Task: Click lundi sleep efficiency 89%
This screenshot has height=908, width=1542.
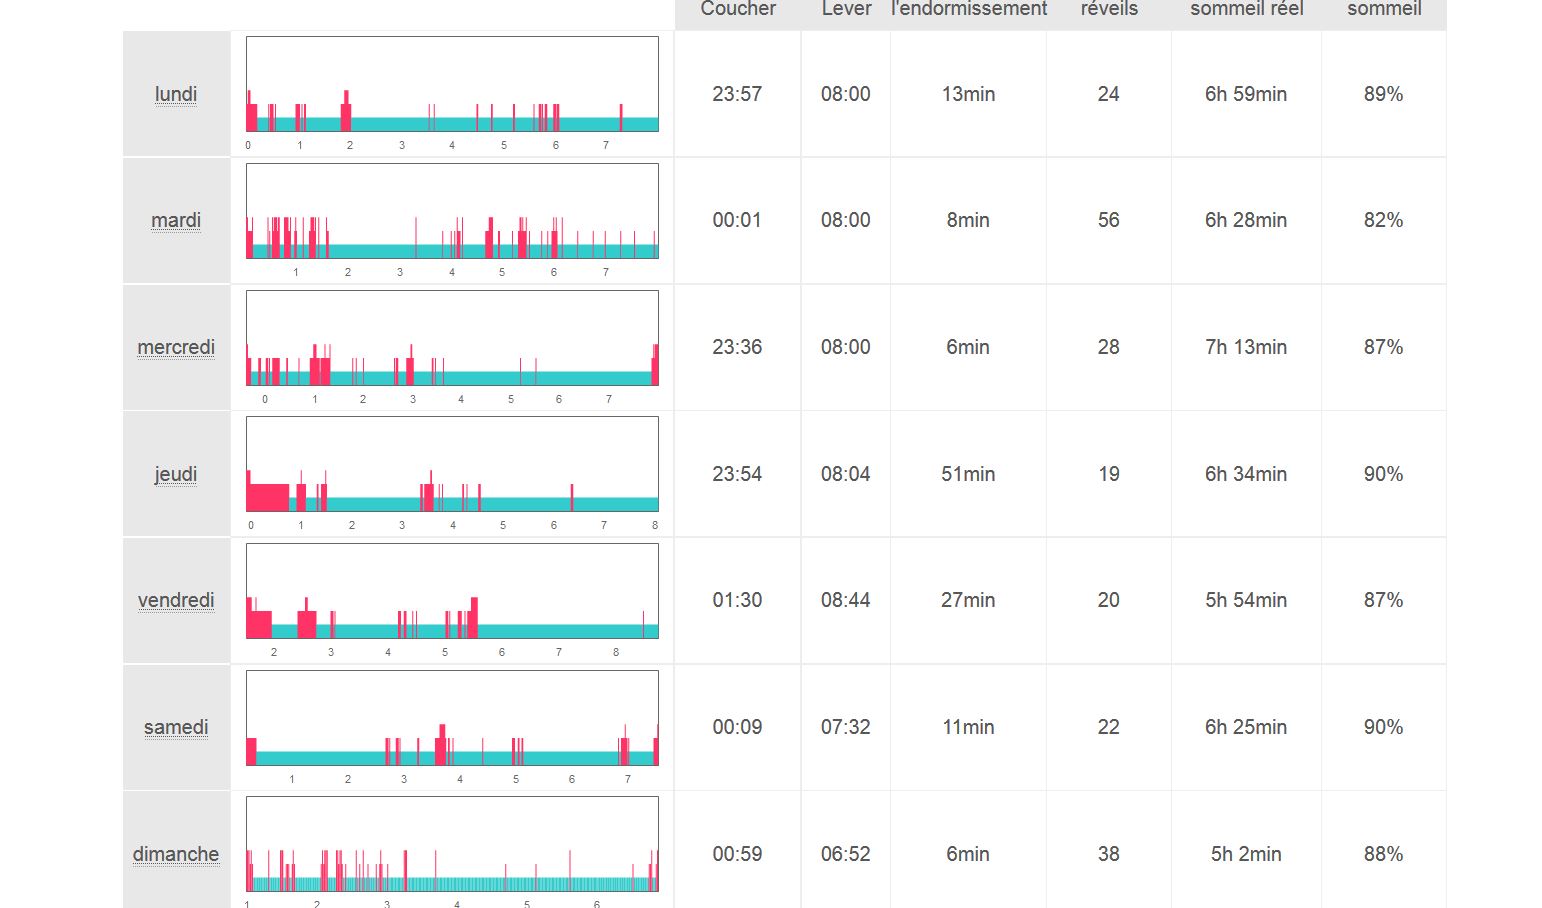Action: pos(1383,94)
